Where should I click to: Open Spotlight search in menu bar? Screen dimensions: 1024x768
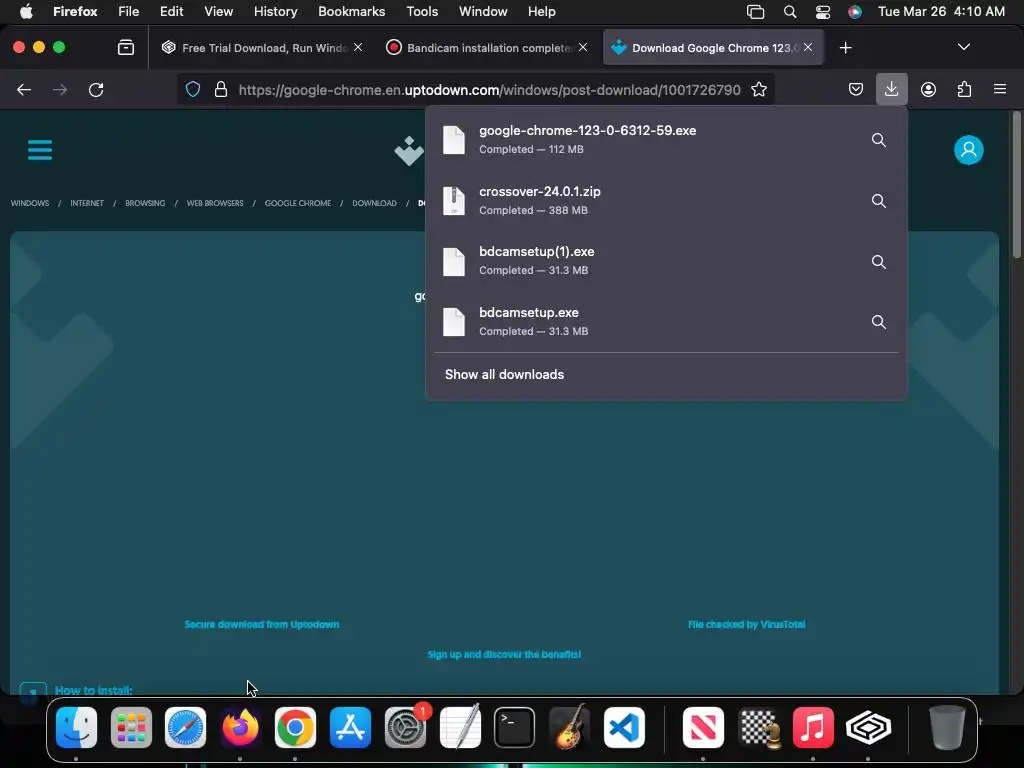790,12
